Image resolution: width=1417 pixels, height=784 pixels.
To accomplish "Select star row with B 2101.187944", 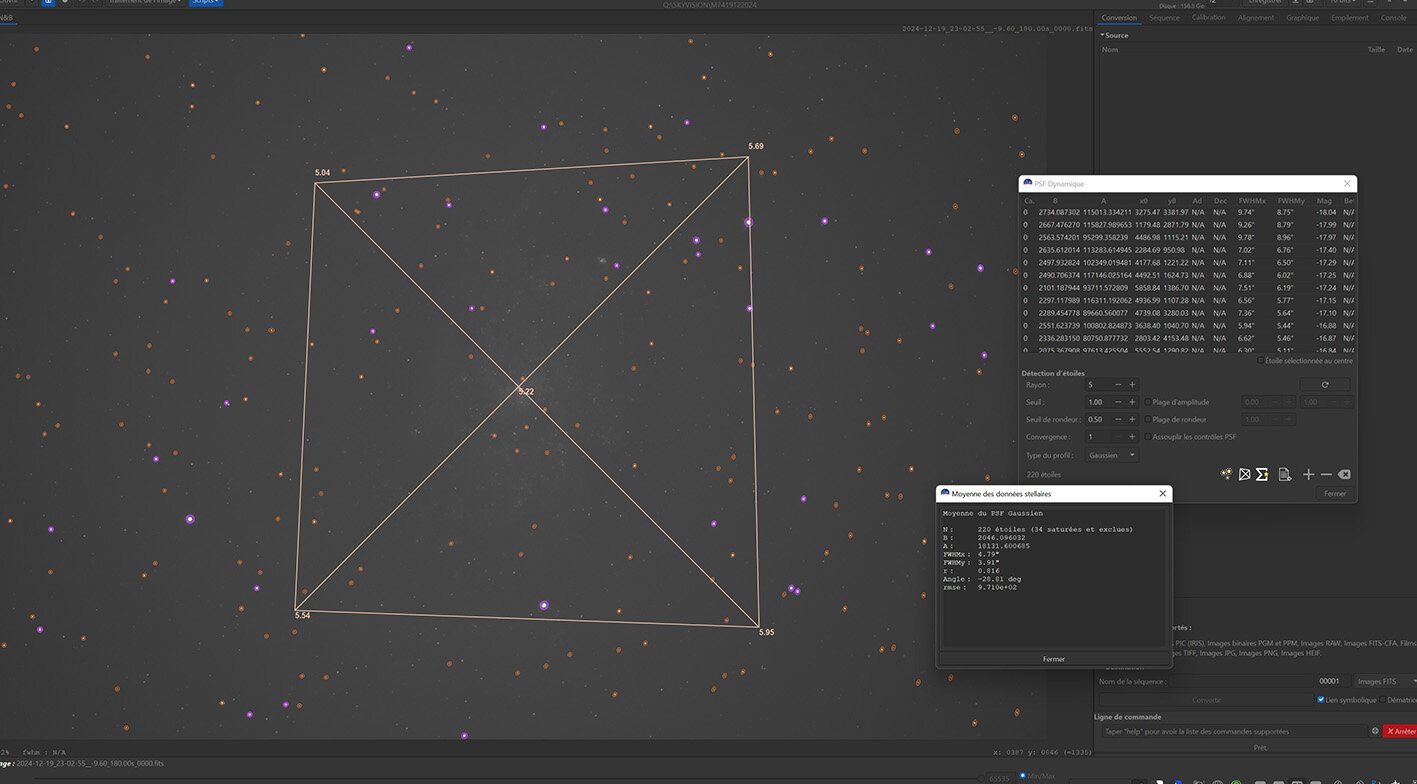I will [1187, 287].
